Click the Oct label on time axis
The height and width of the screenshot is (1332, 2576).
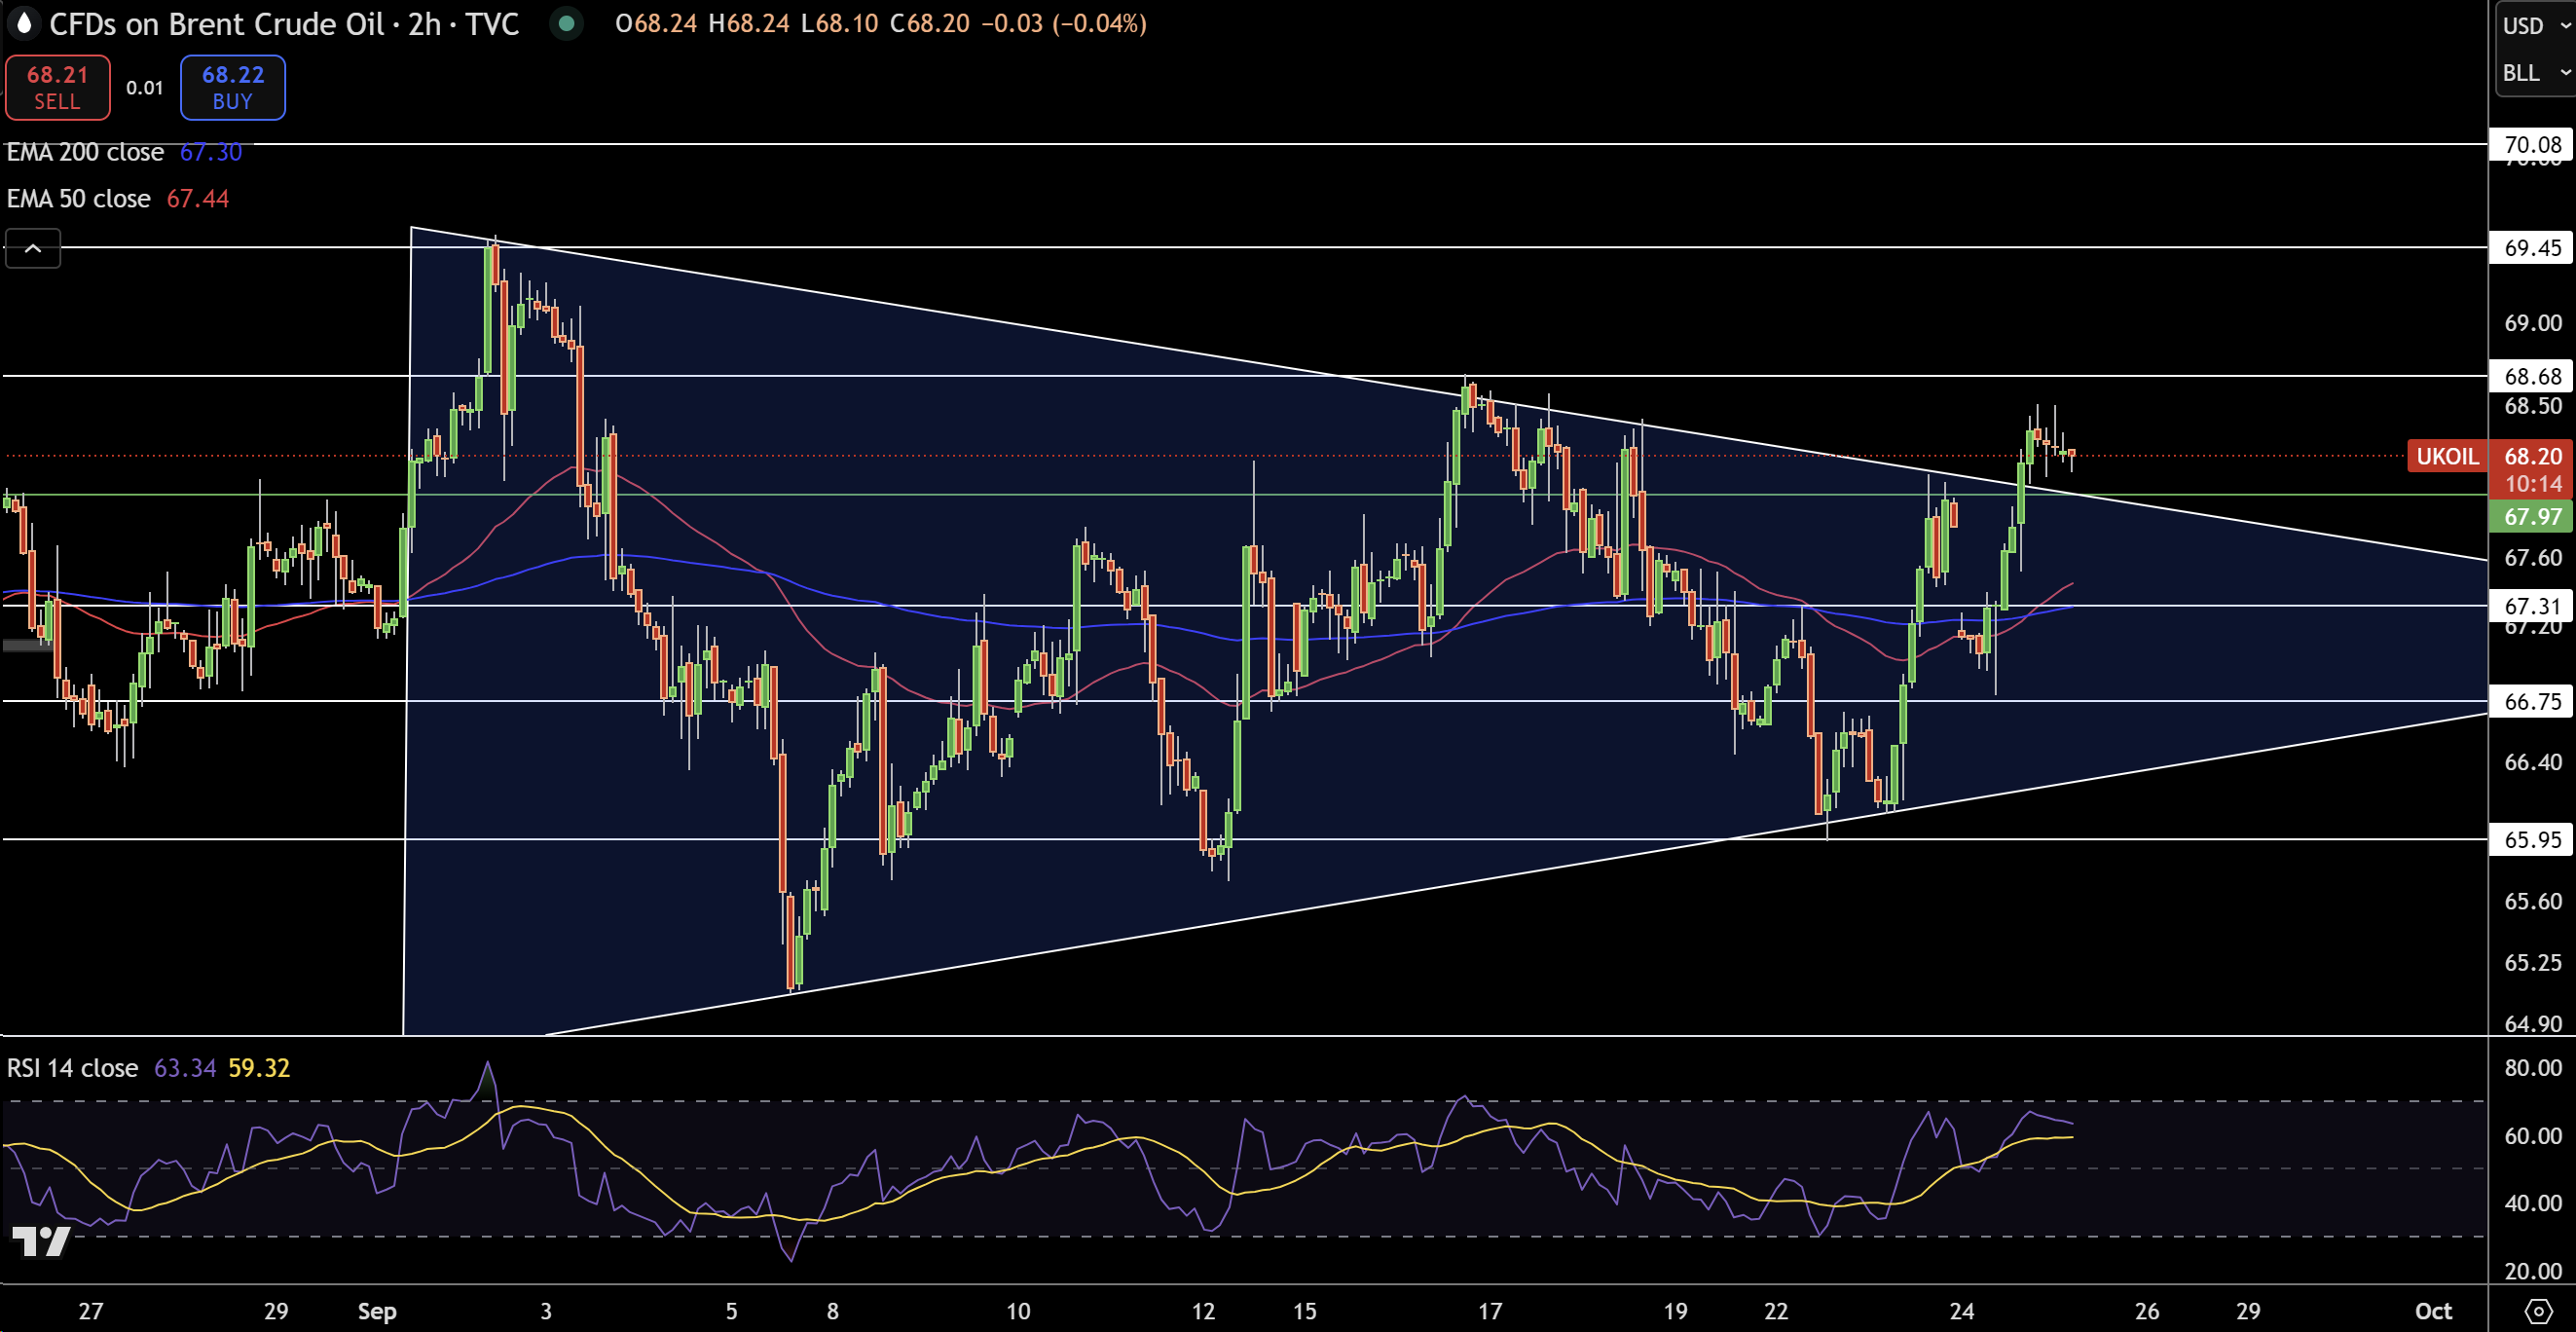pos(2433,1310)
